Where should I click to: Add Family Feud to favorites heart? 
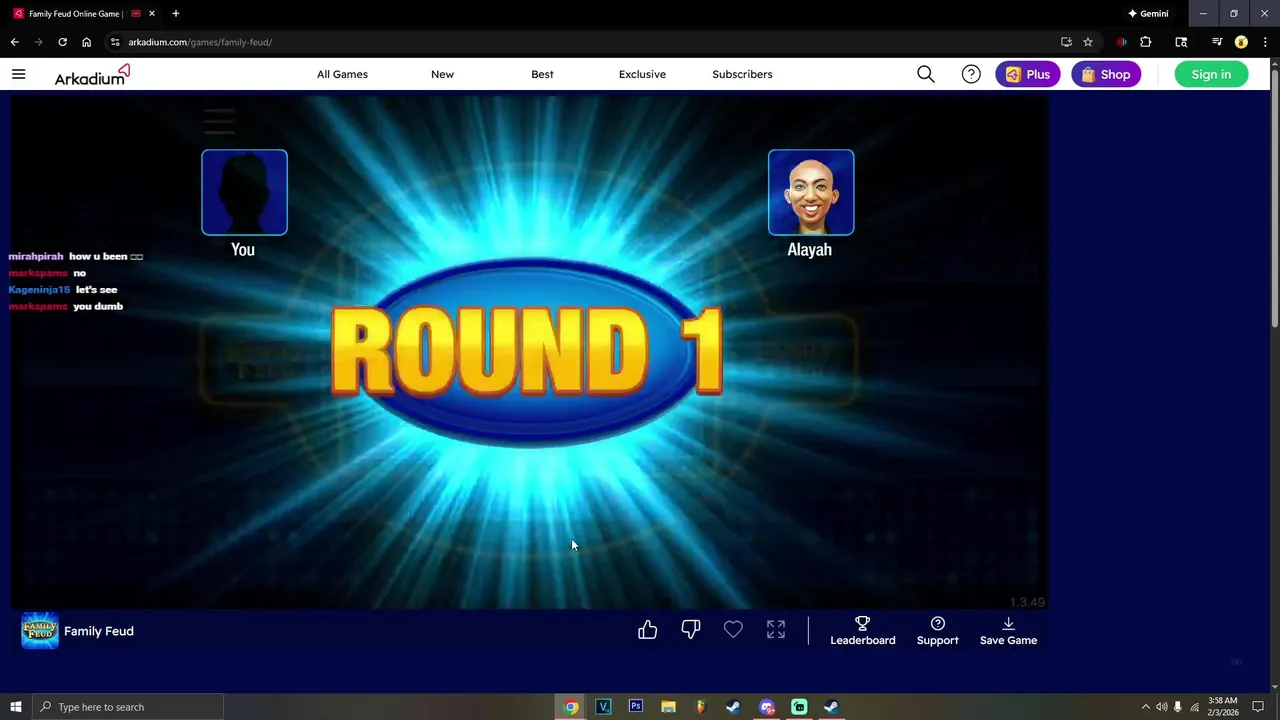pos(733,629)
